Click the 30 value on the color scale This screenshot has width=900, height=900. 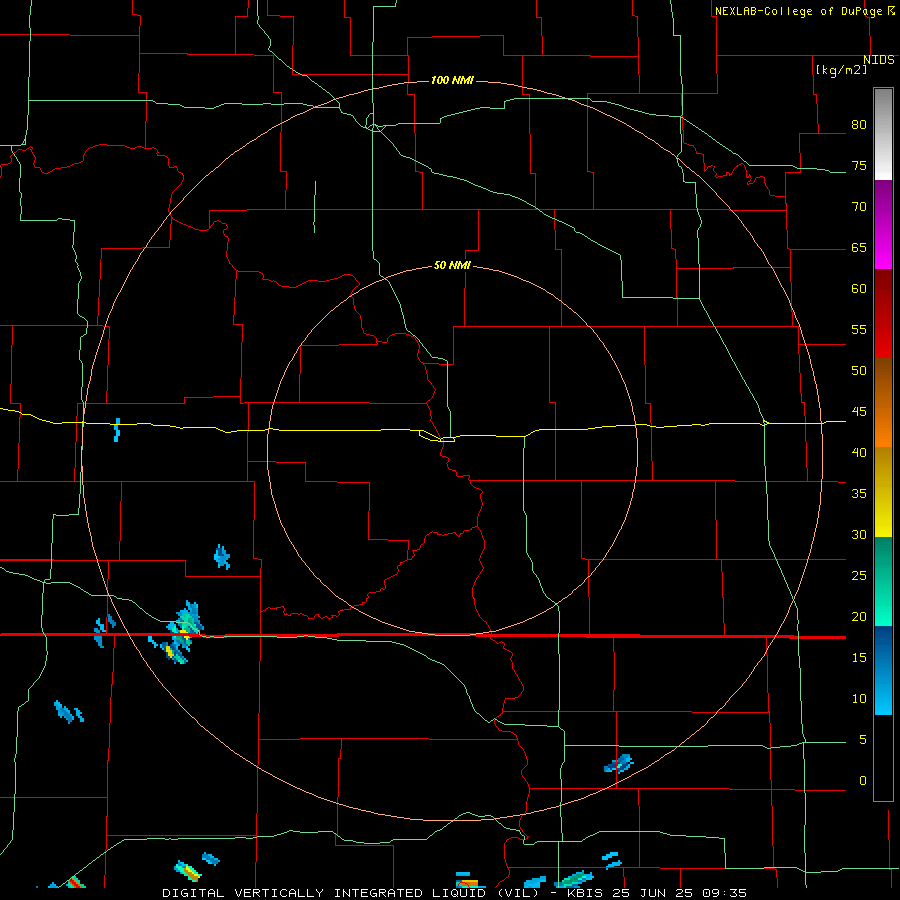[859, 534]
